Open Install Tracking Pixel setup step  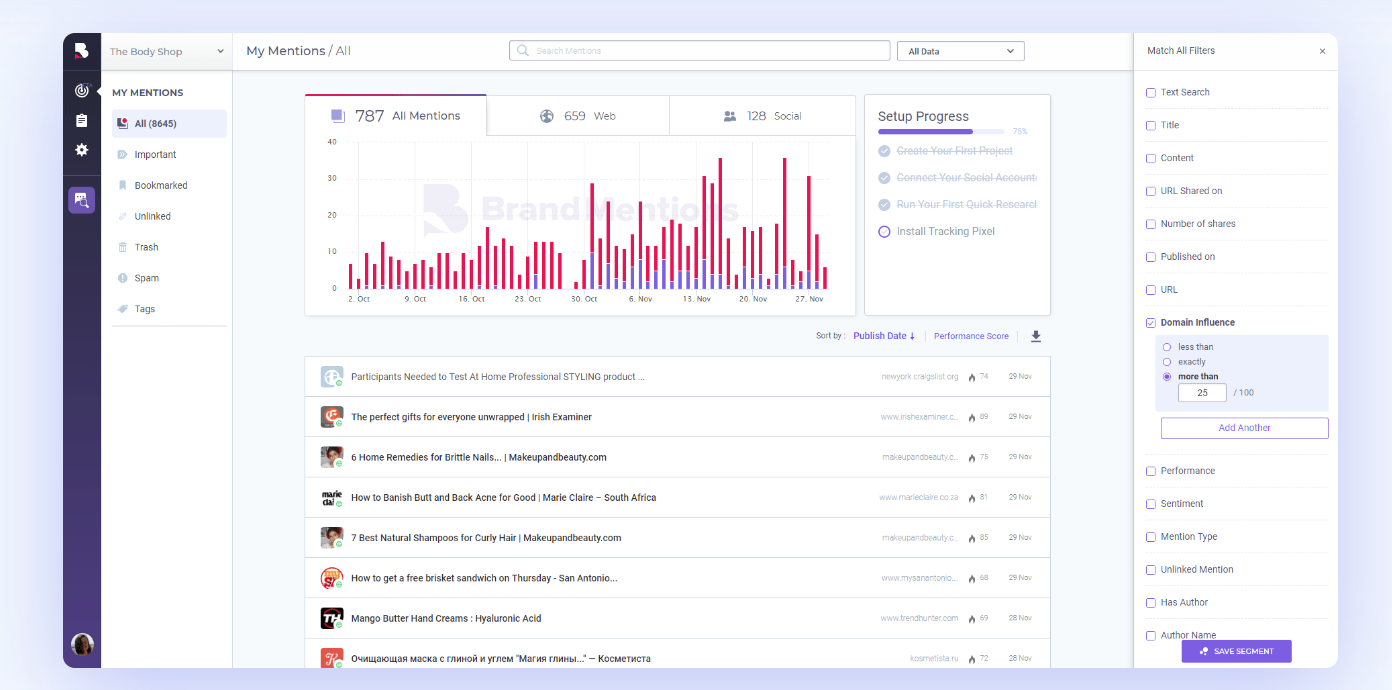tap(946, 232)
